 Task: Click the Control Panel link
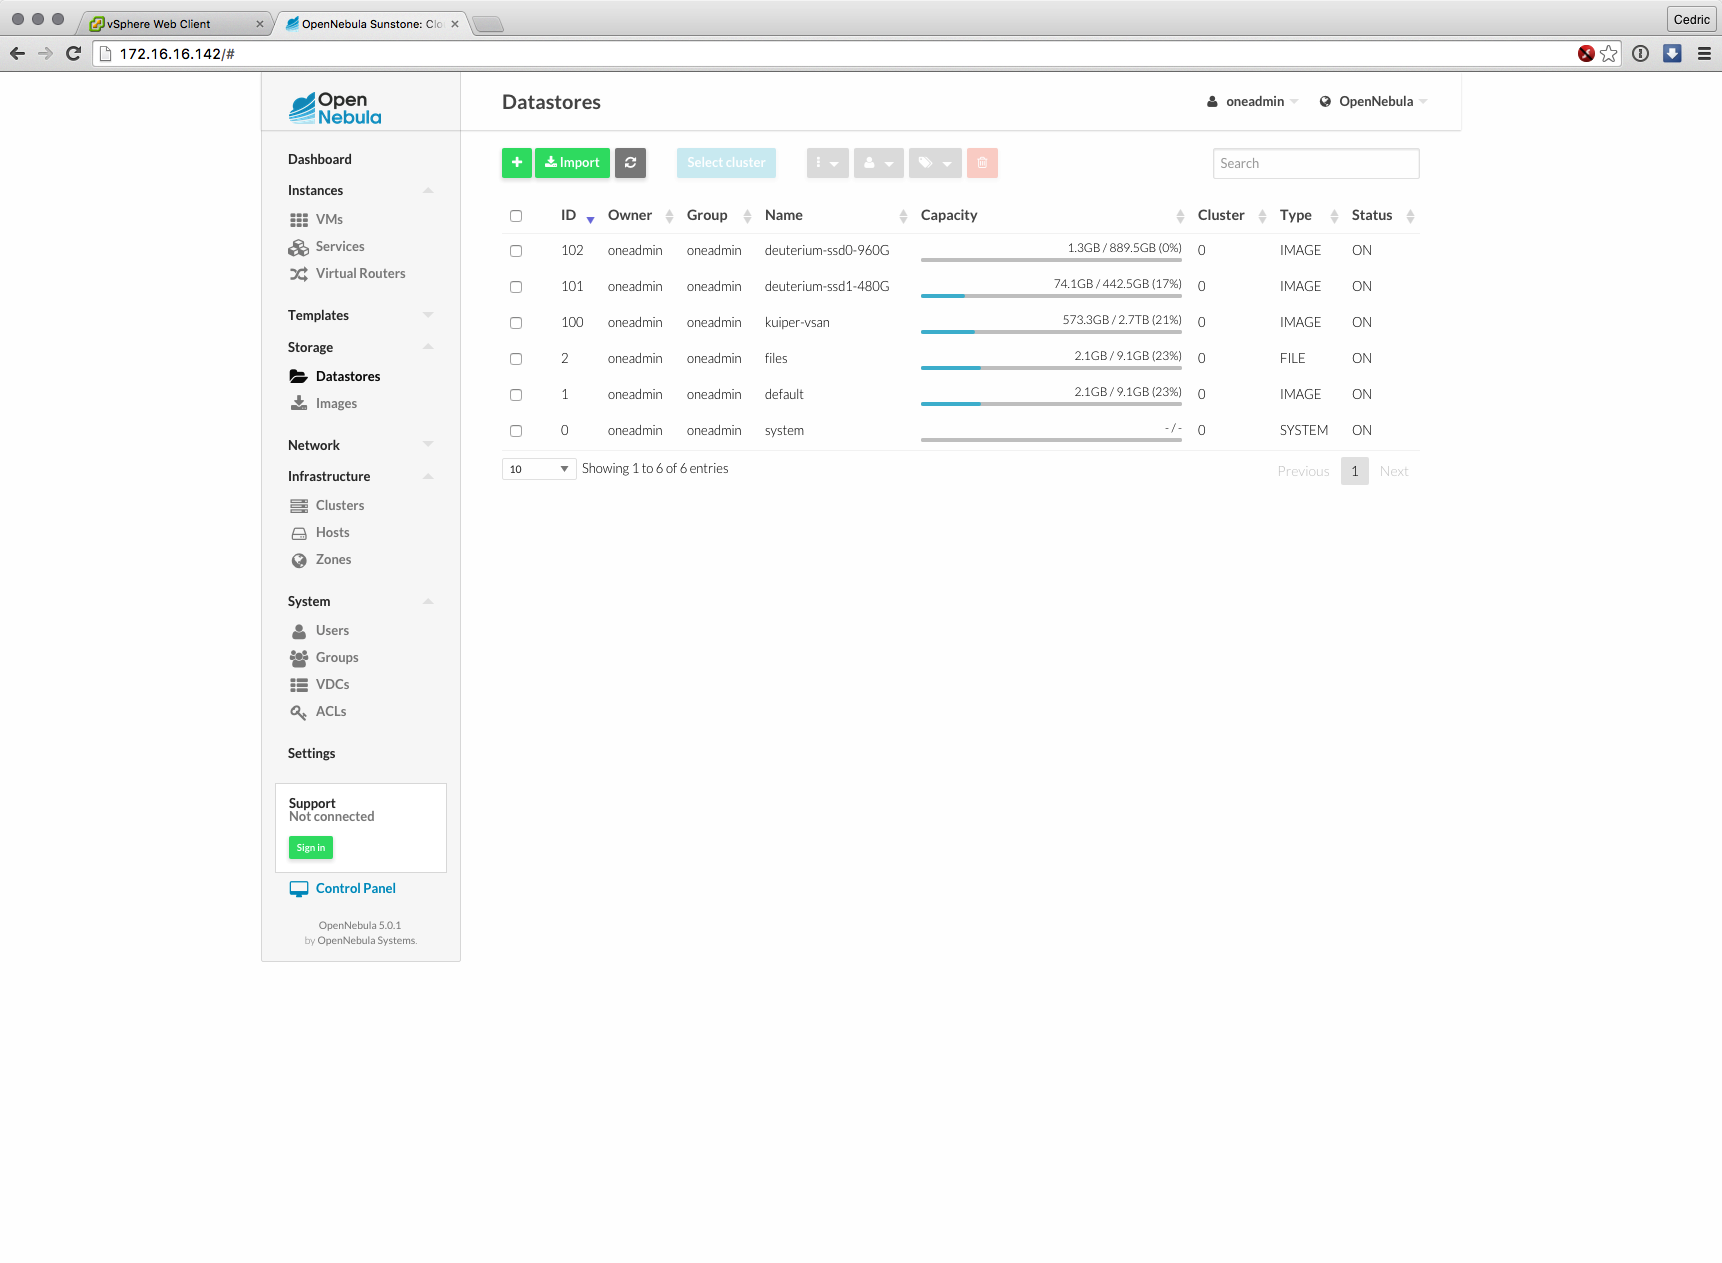(355, 889)
